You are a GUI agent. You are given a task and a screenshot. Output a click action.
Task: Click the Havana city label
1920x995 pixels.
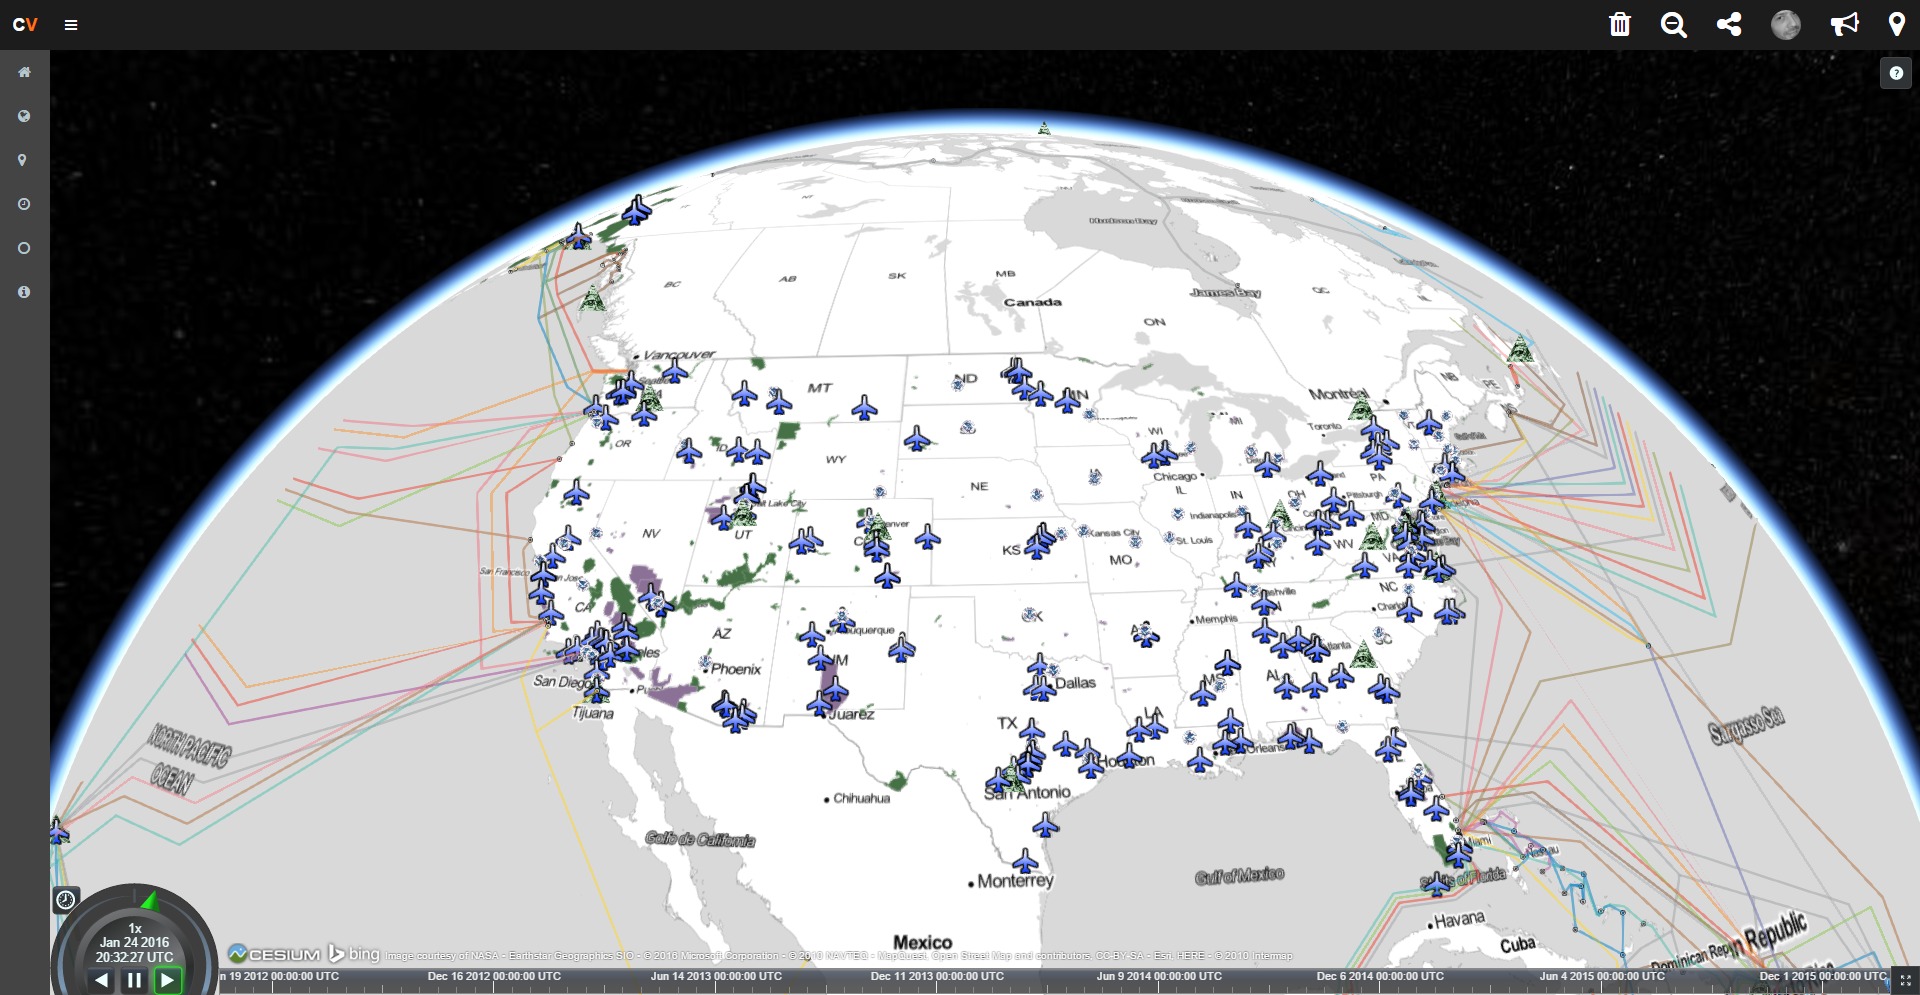click(x=1459, y=919)
